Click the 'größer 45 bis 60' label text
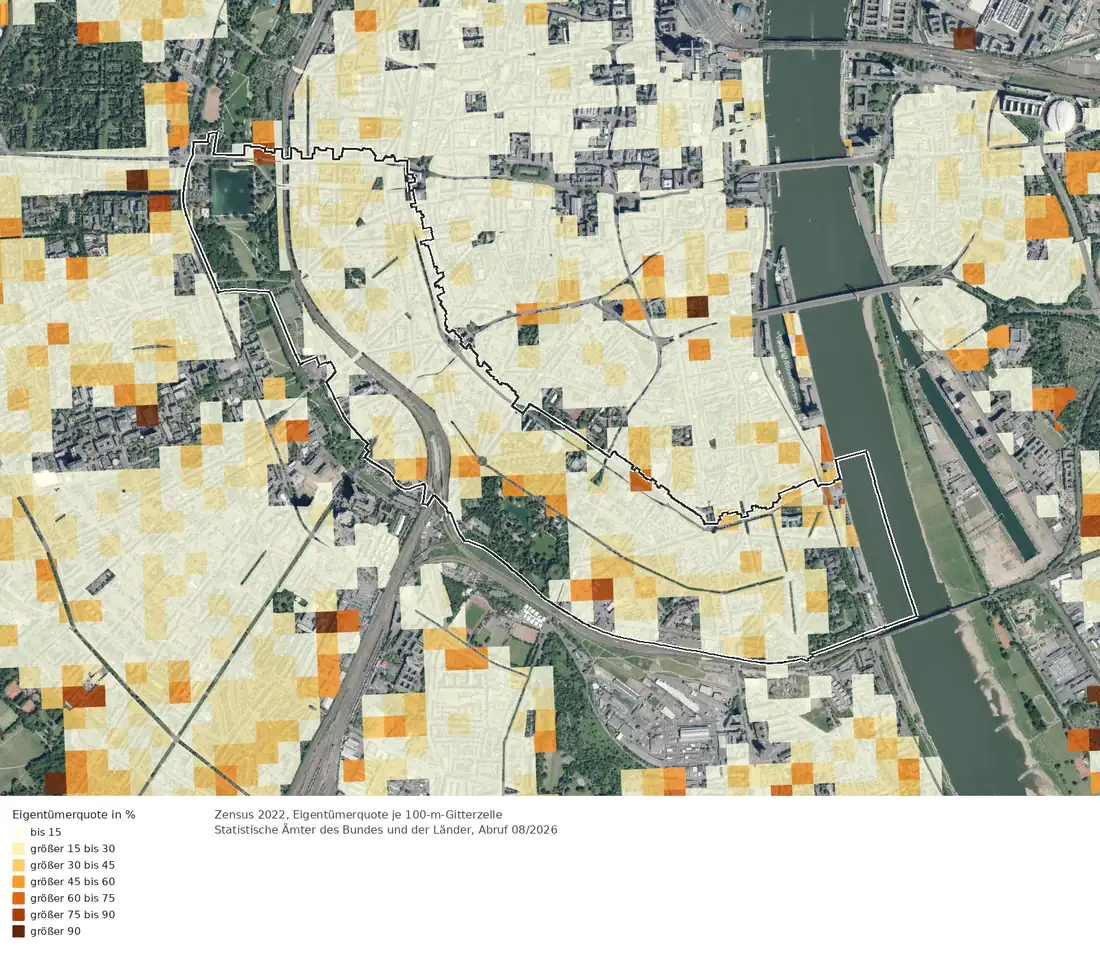1100x954 pixels. click(72, 882)
